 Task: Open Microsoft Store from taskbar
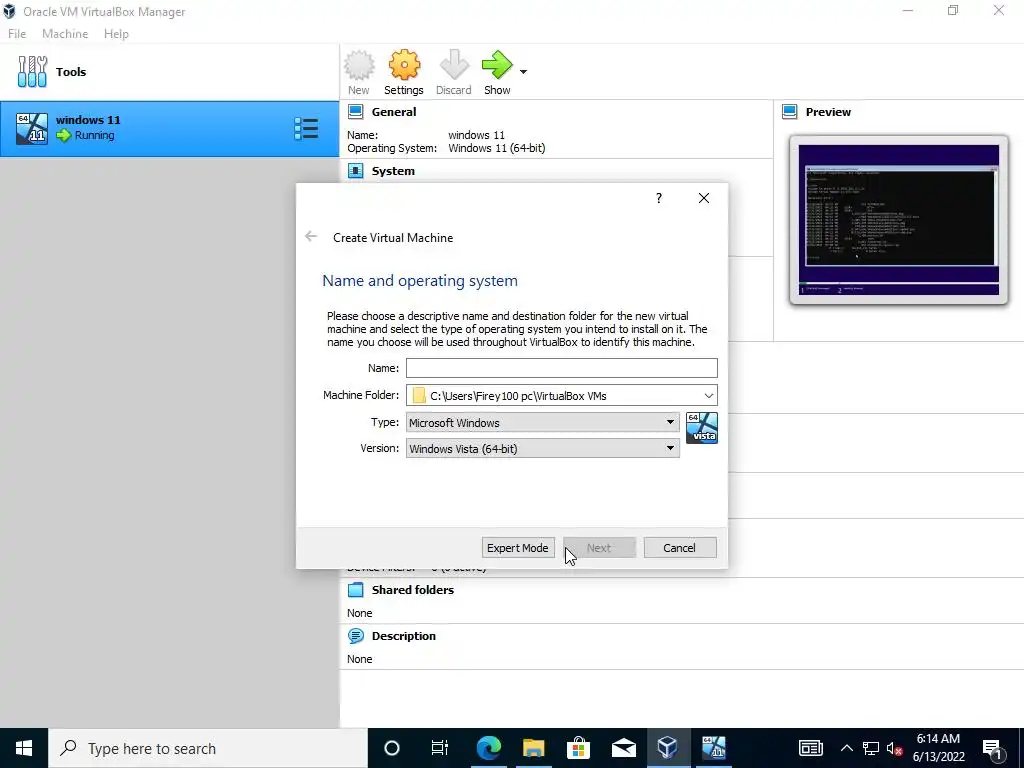579,748
